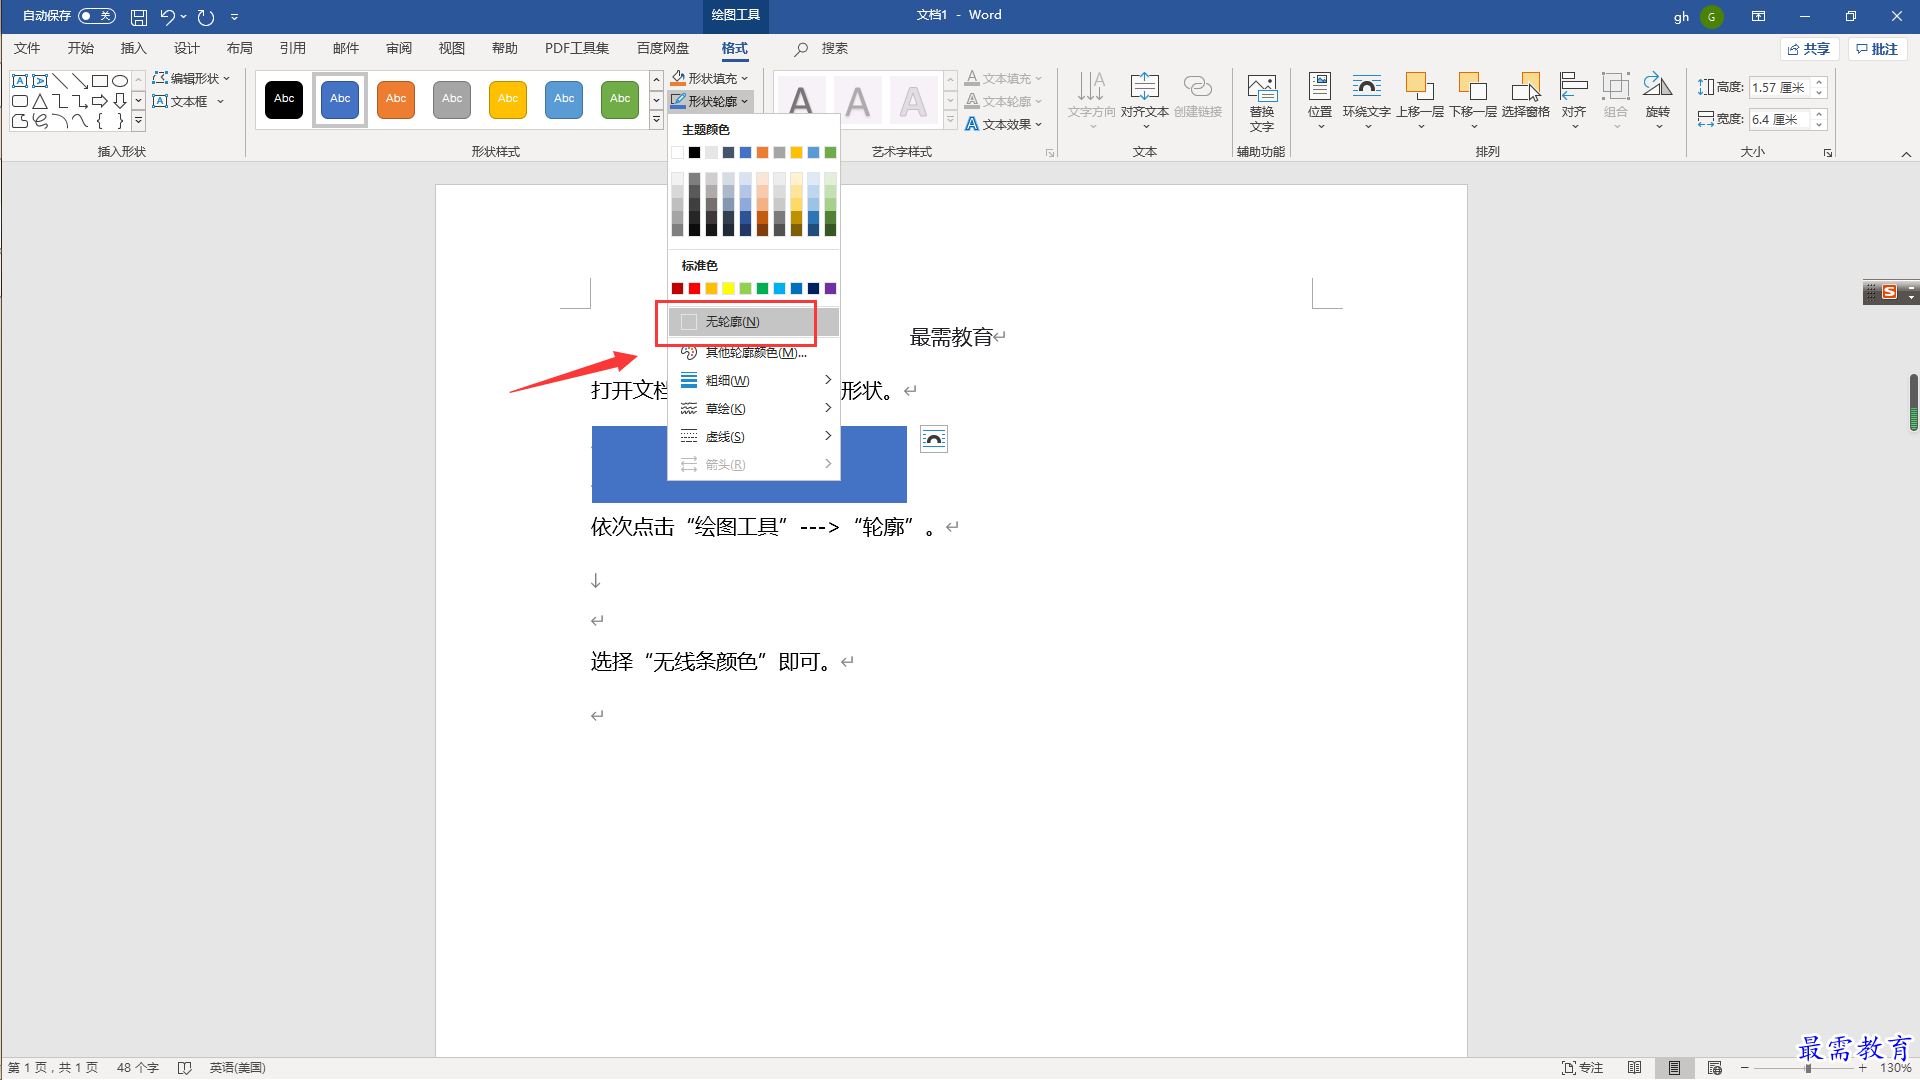Pick the black theme color swatch
Image resolution: width=1920 pixels, height=1080 pixels.
coord(694,152)
